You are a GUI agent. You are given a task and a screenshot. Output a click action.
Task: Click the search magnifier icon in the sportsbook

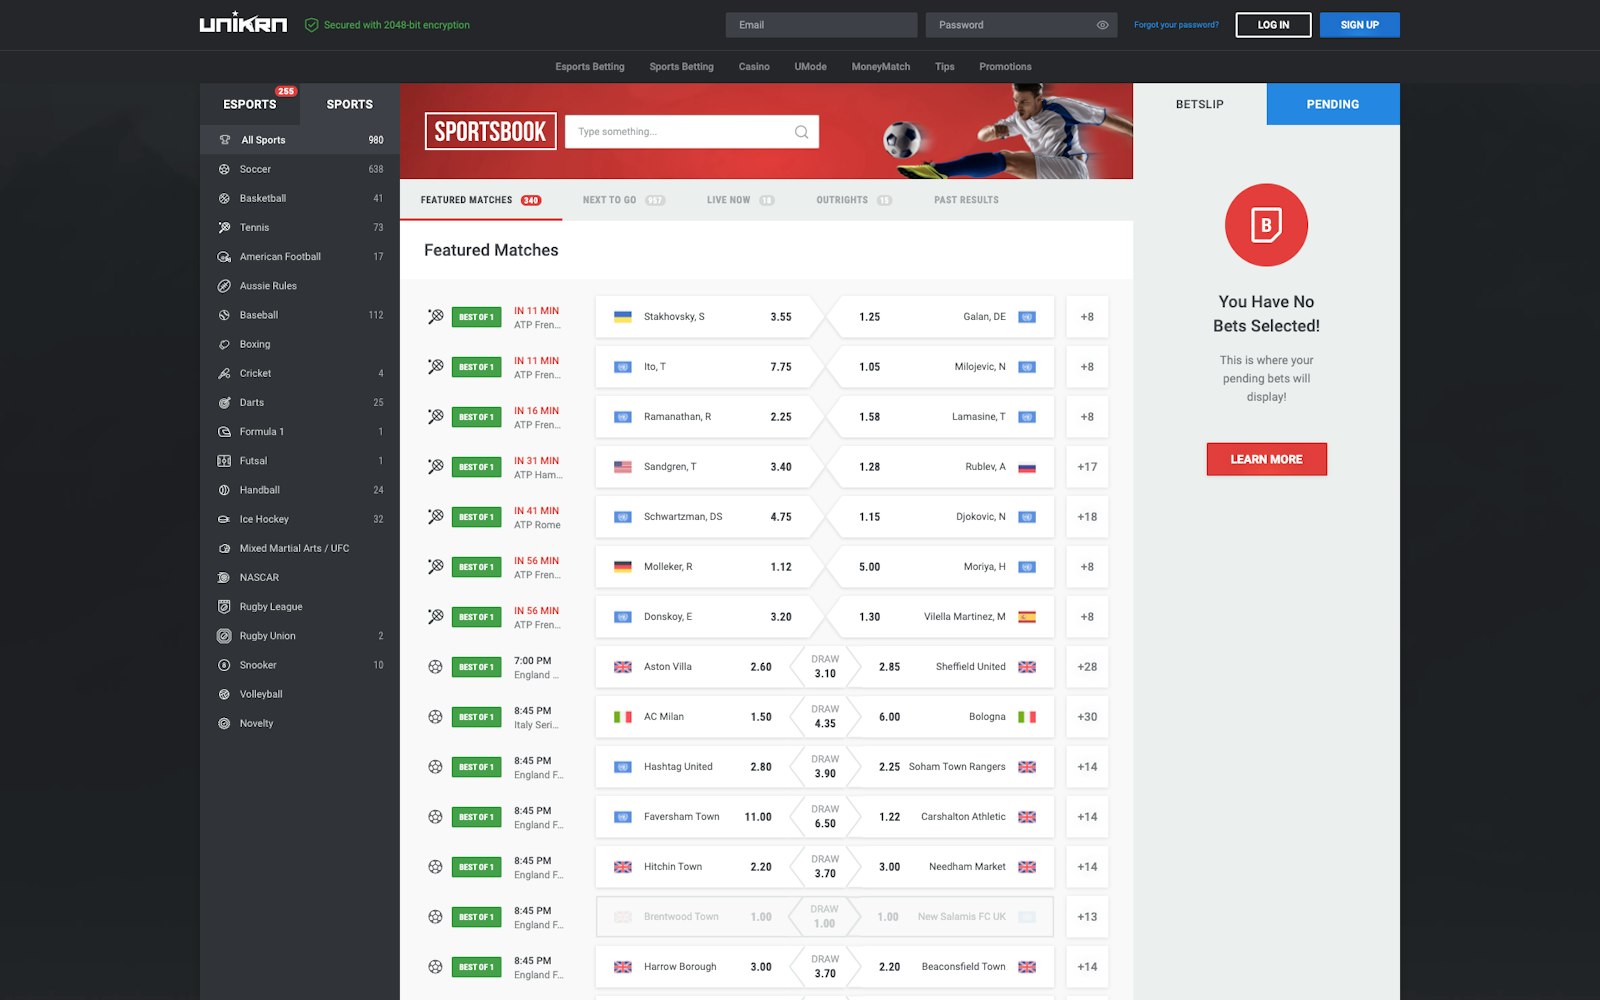pyautogui.click(x=800, y=131)
